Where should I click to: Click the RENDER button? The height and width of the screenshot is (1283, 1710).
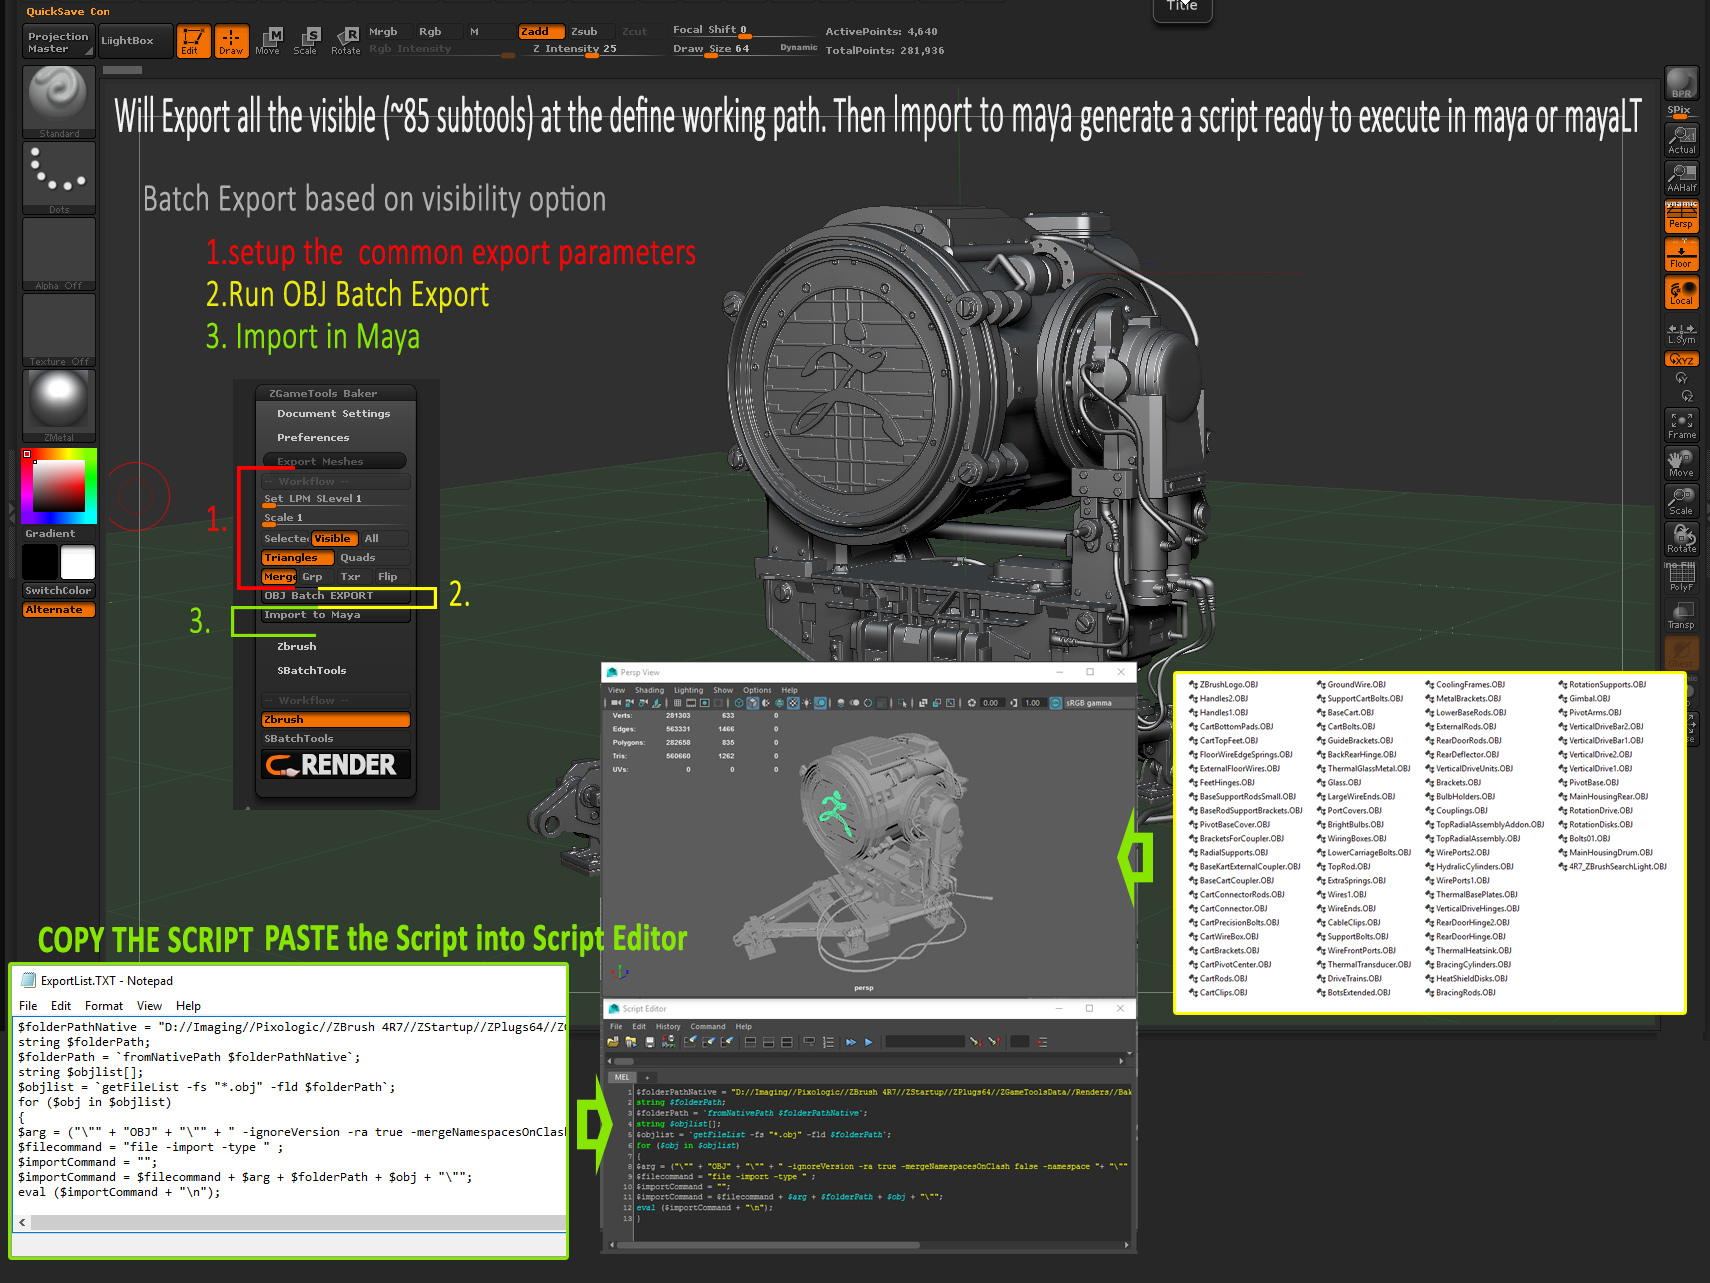pos(335,765)
